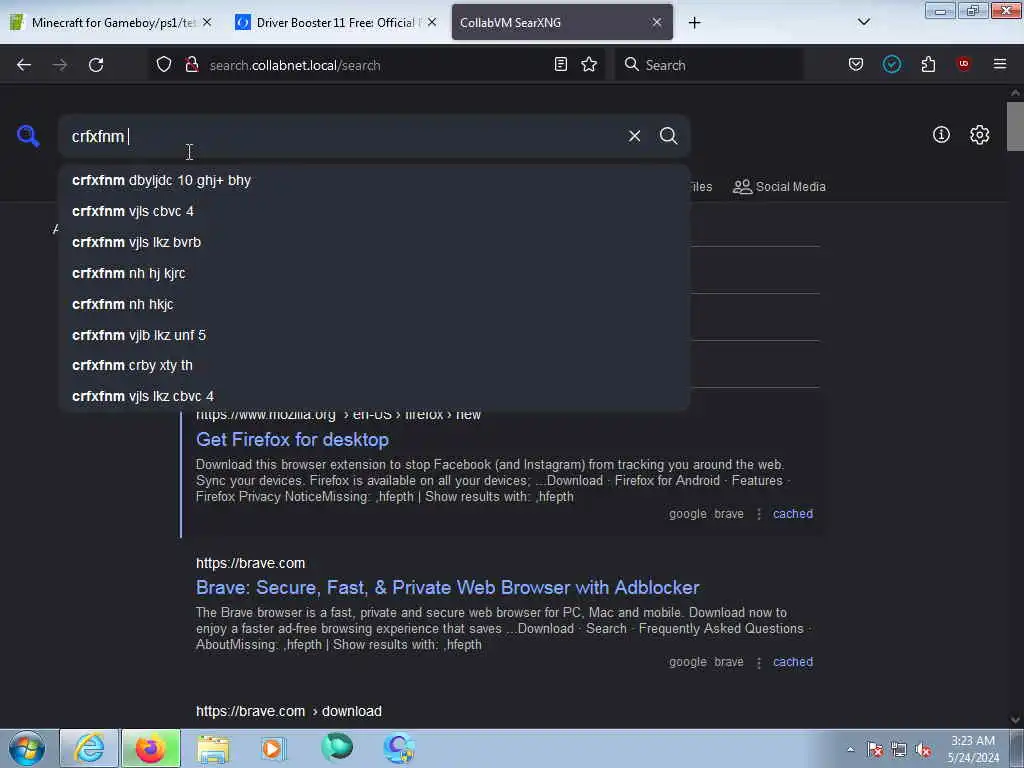Open the Windows Start menu
This screenshot has height=768, width=1024.
[x=27, y=748]
